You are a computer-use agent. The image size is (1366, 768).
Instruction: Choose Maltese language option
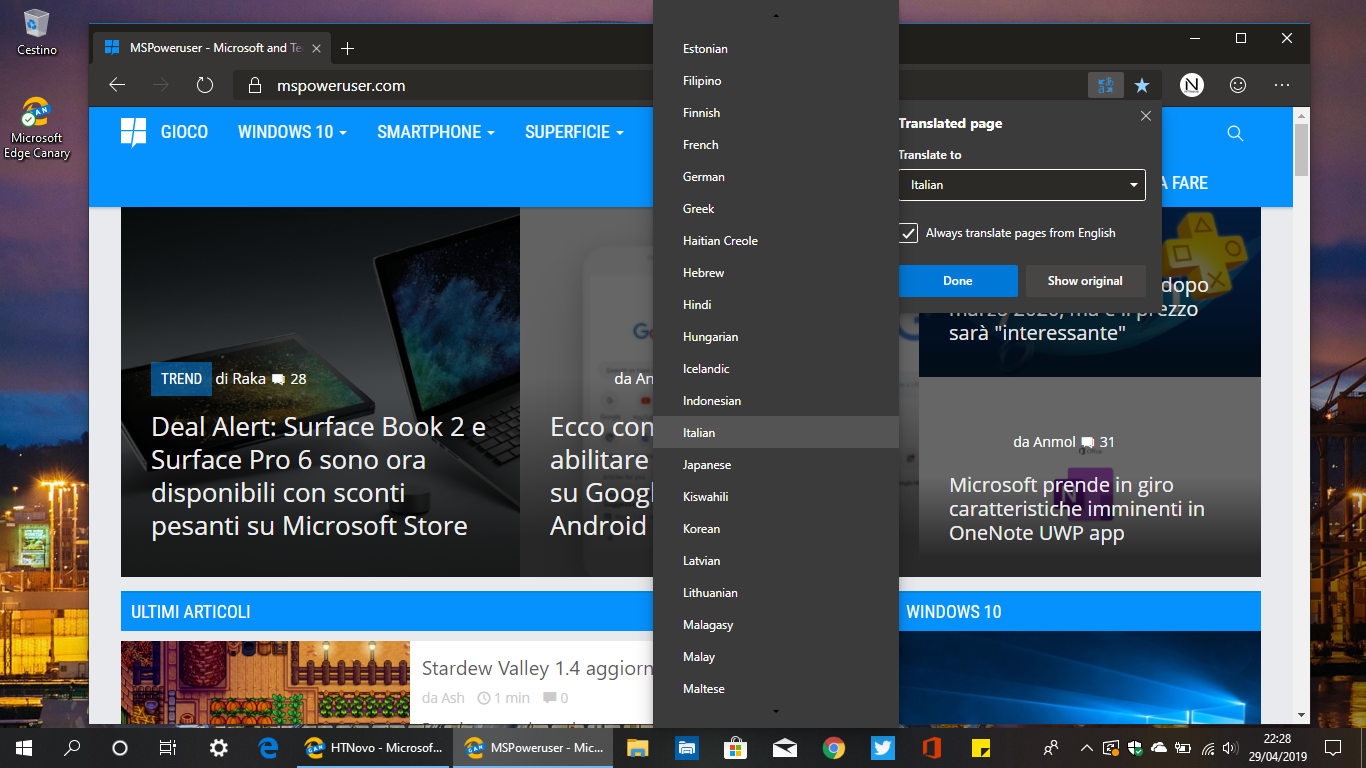[x=776, y=689]
